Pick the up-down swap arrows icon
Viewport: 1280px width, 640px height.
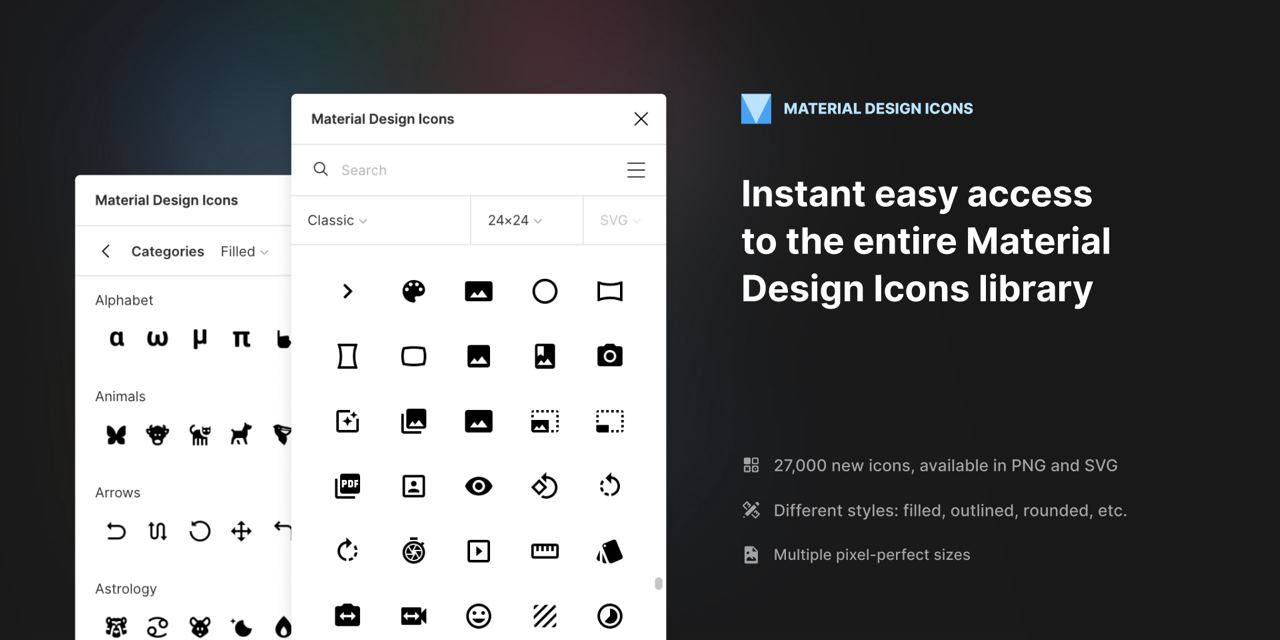coord(158,531)
